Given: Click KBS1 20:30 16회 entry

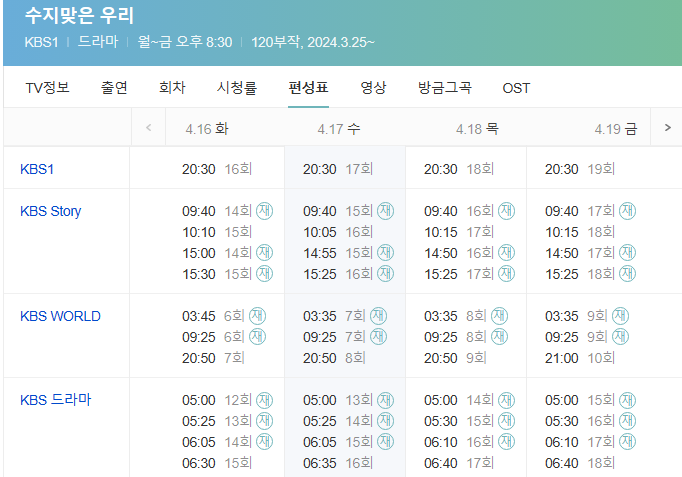Looking at the screenshot, I should point(217,169).
